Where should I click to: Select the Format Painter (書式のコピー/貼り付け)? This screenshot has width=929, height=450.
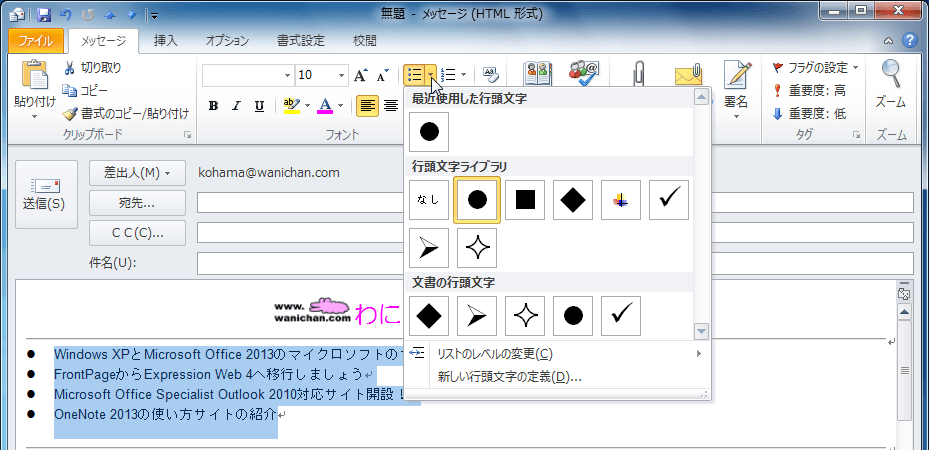point(126,113)
